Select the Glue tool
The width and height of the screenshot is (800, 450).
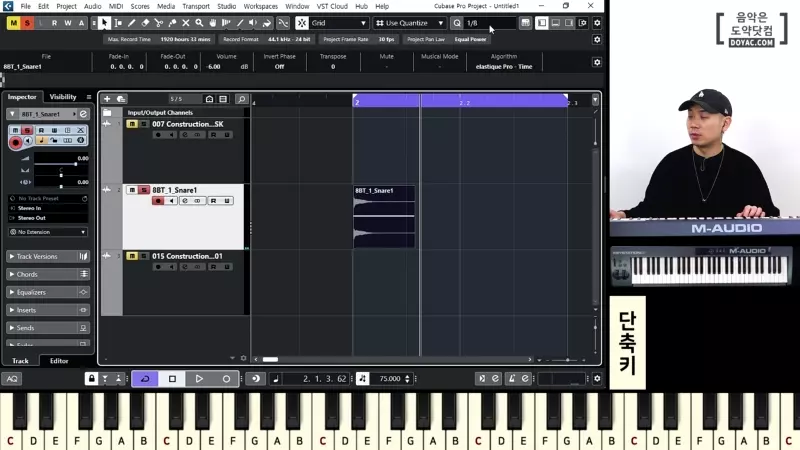pos(172,23)
